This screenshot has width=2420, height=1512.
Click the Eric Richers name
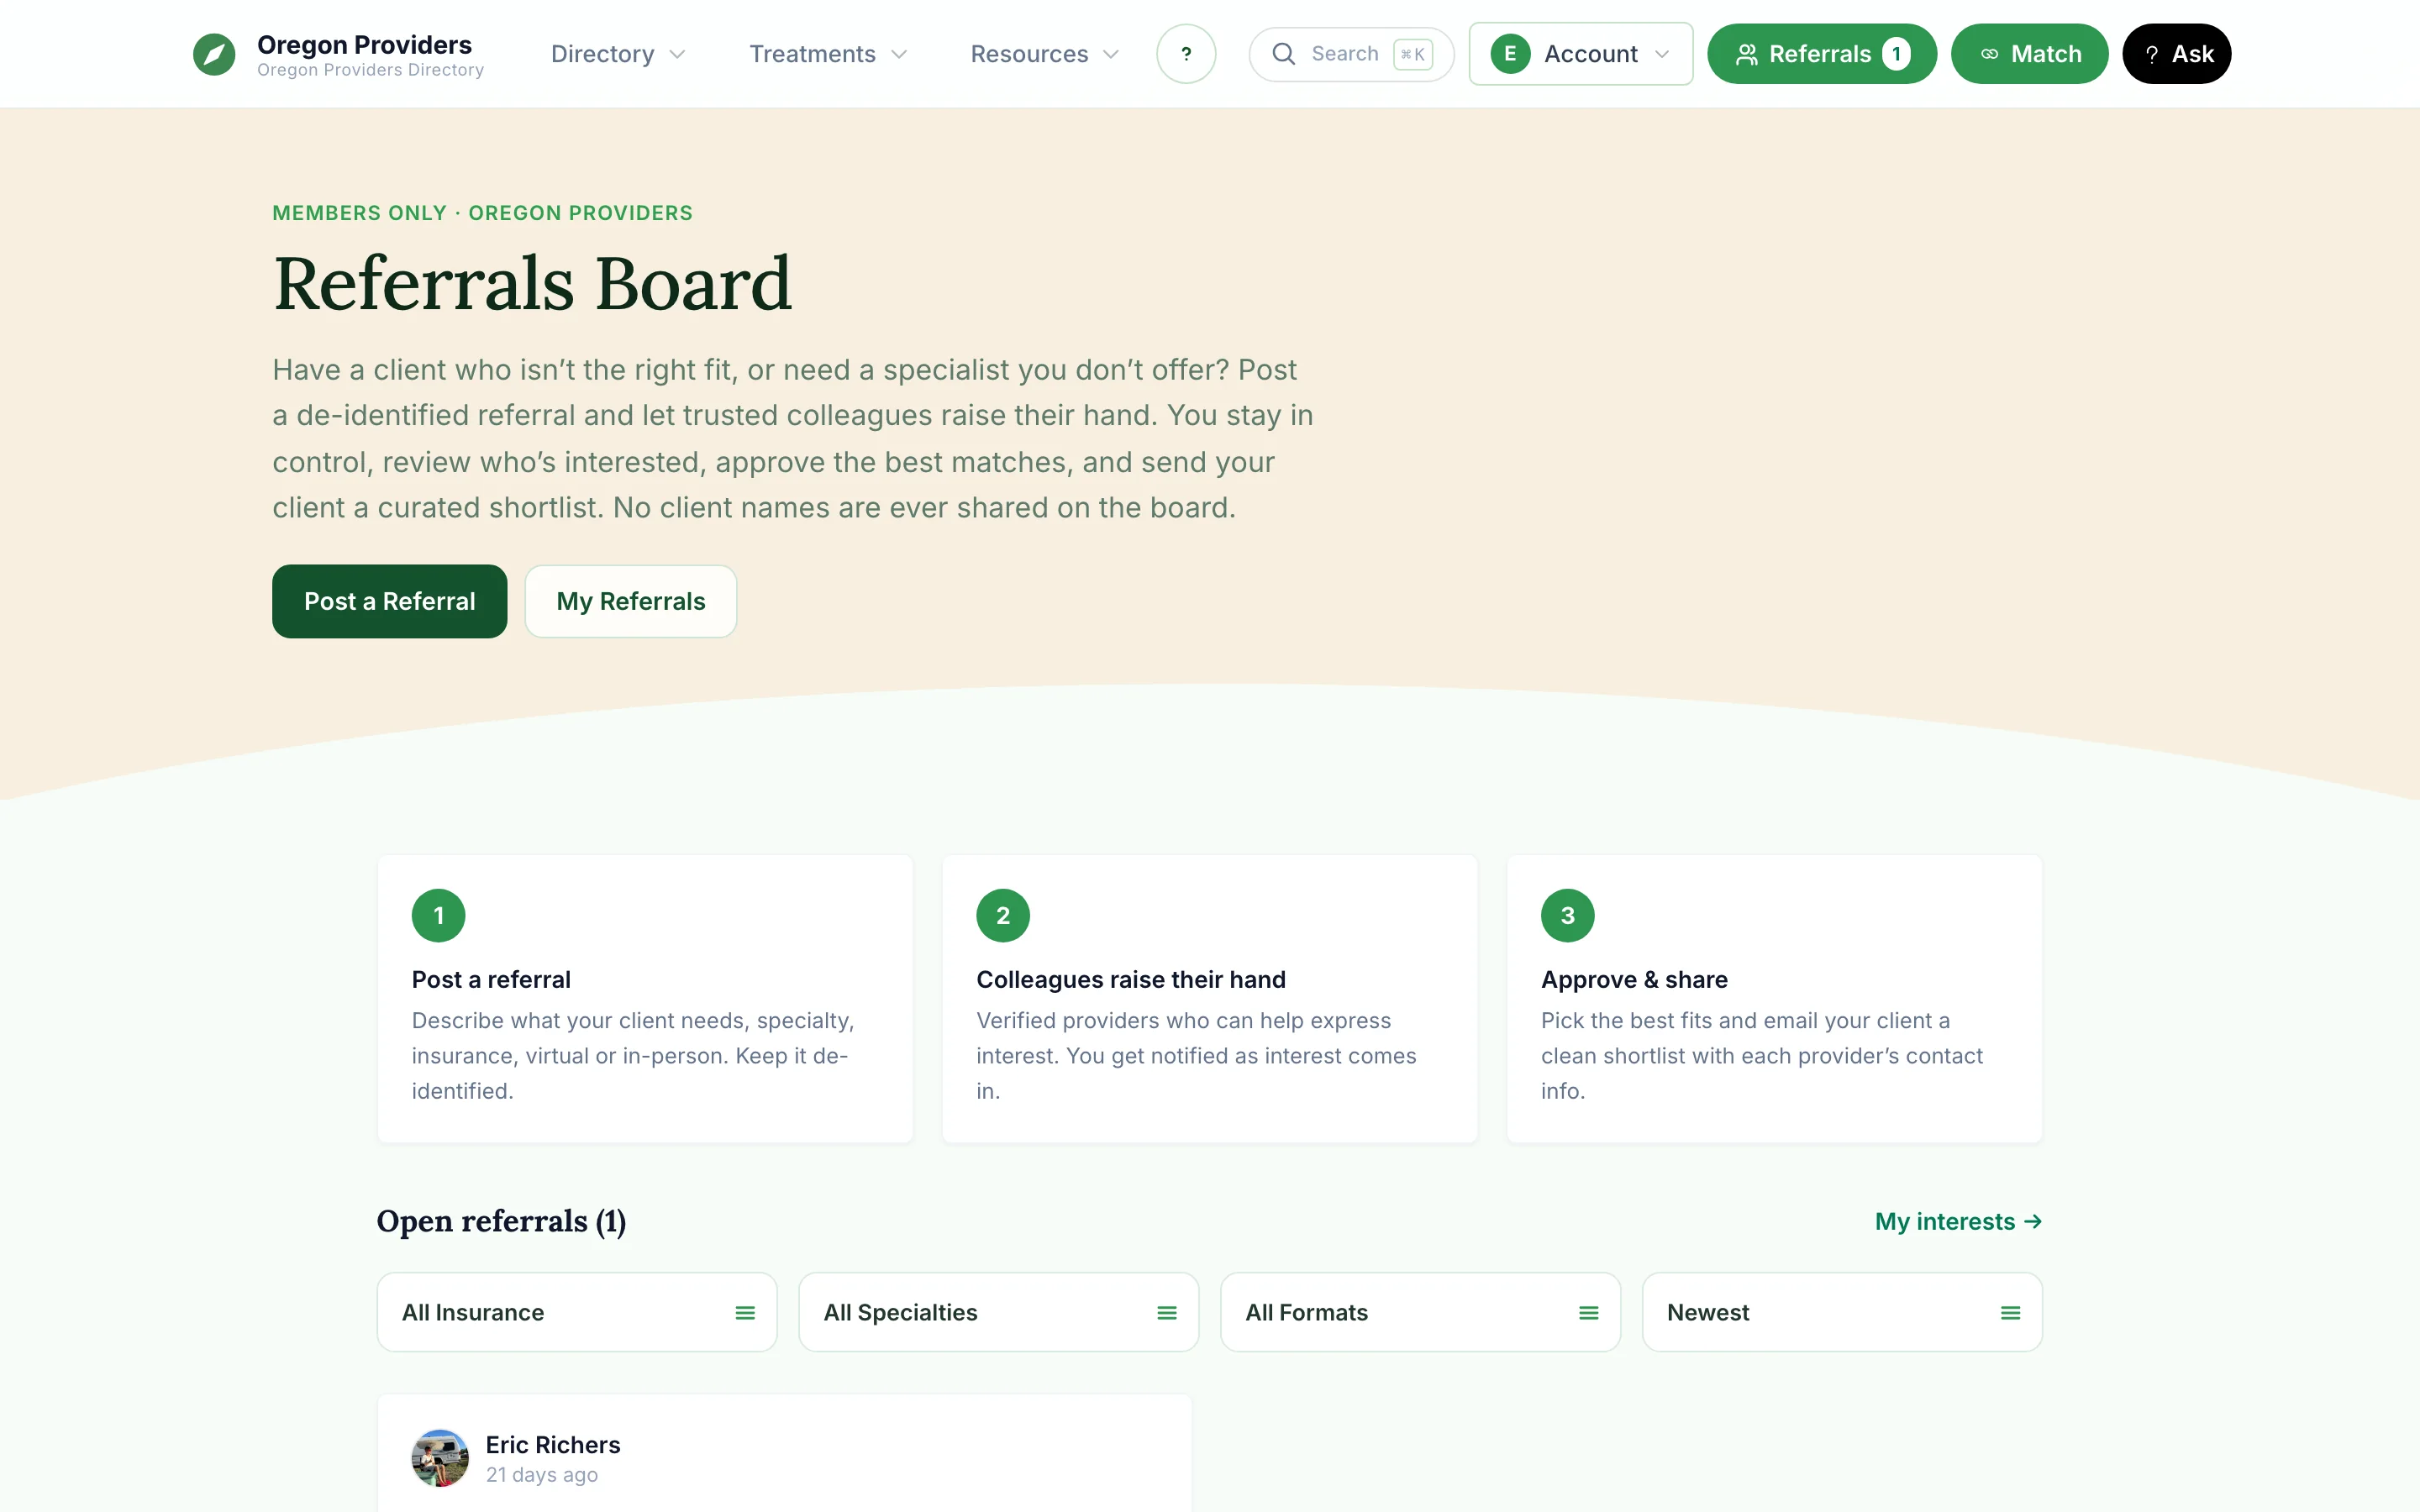pos(553,1444)
